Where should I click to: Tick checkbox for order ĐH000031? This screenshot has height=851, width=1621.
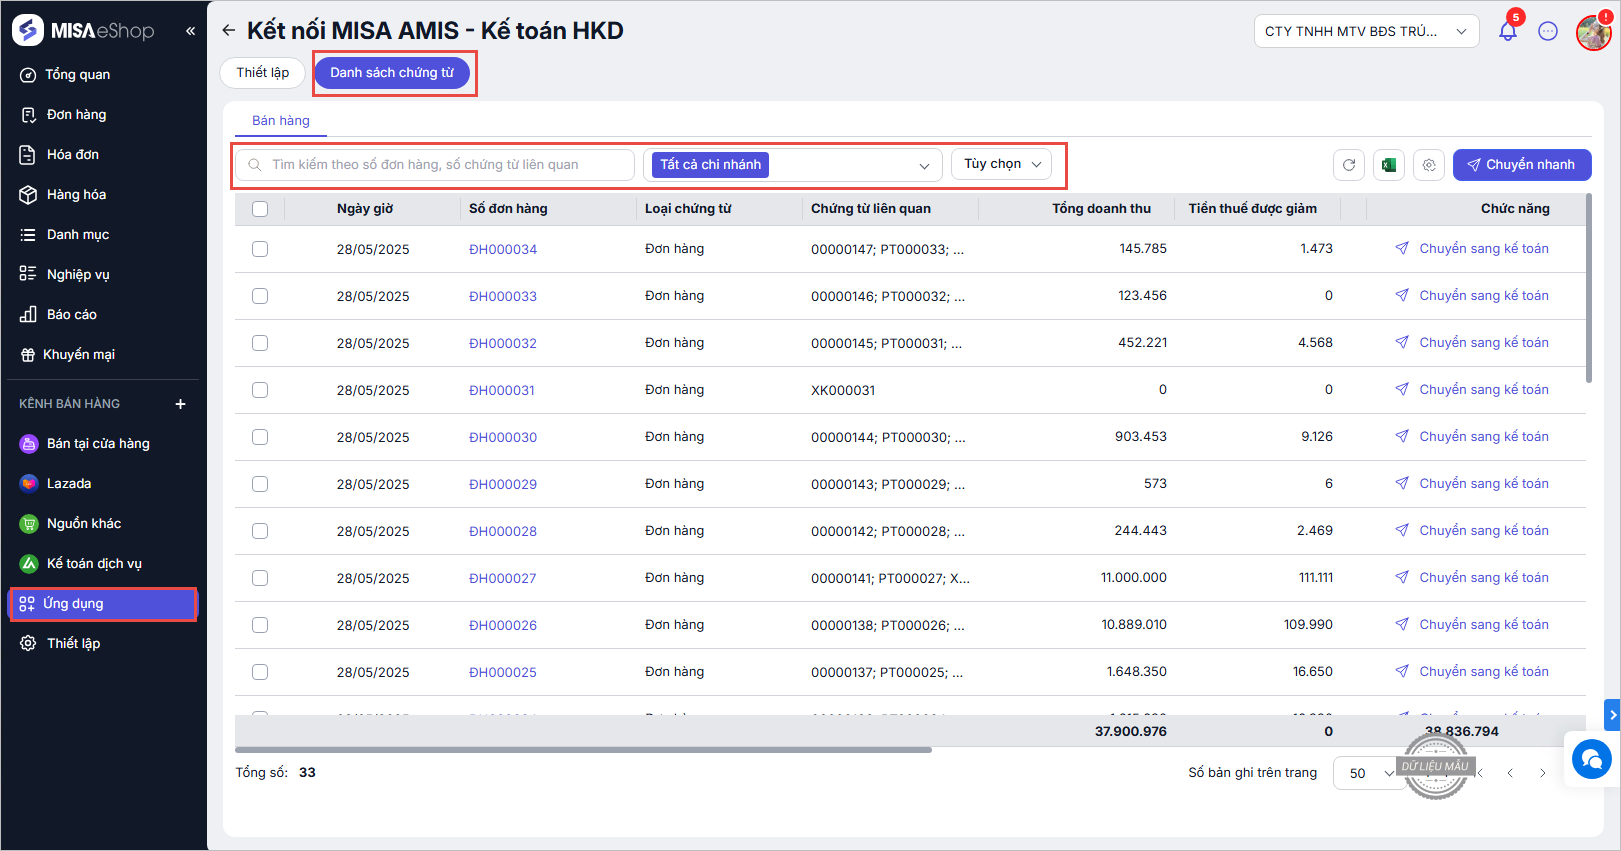click(260, 390)
